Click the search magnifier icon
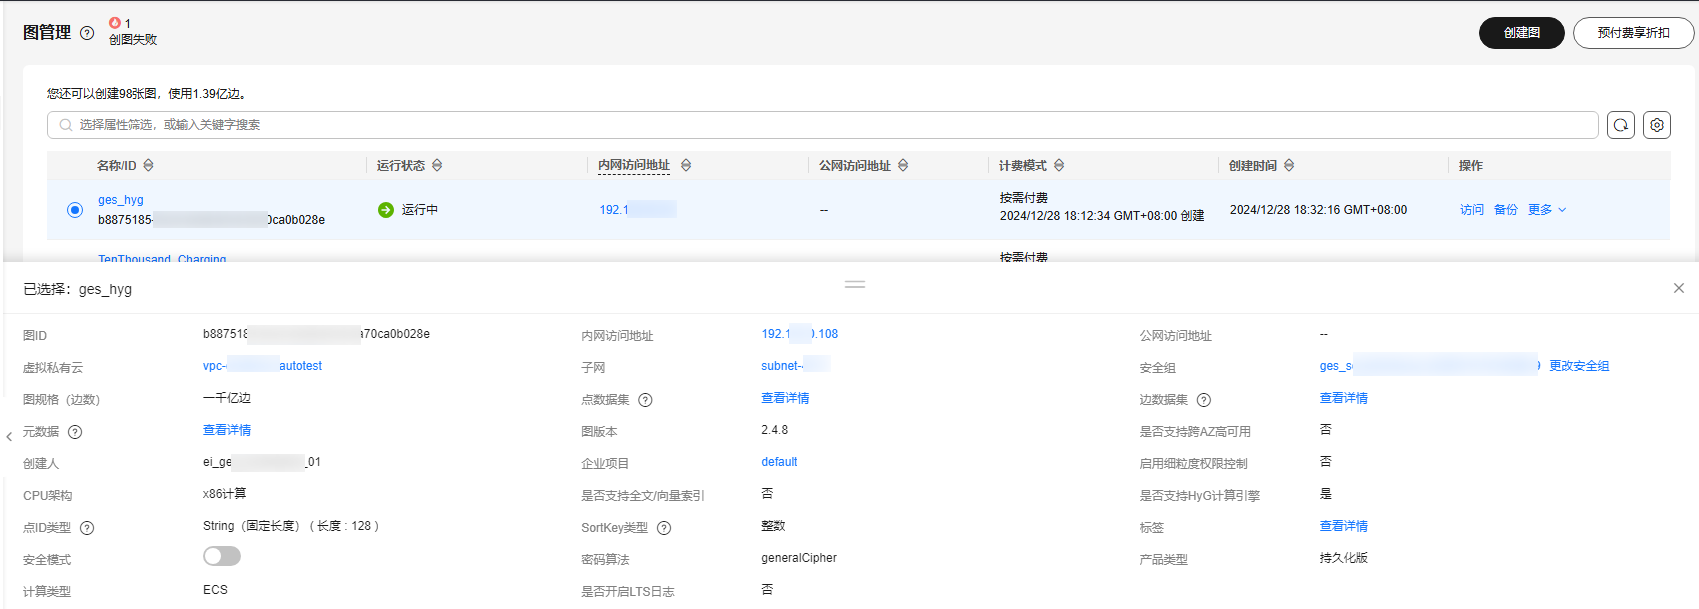 point(65,125)
